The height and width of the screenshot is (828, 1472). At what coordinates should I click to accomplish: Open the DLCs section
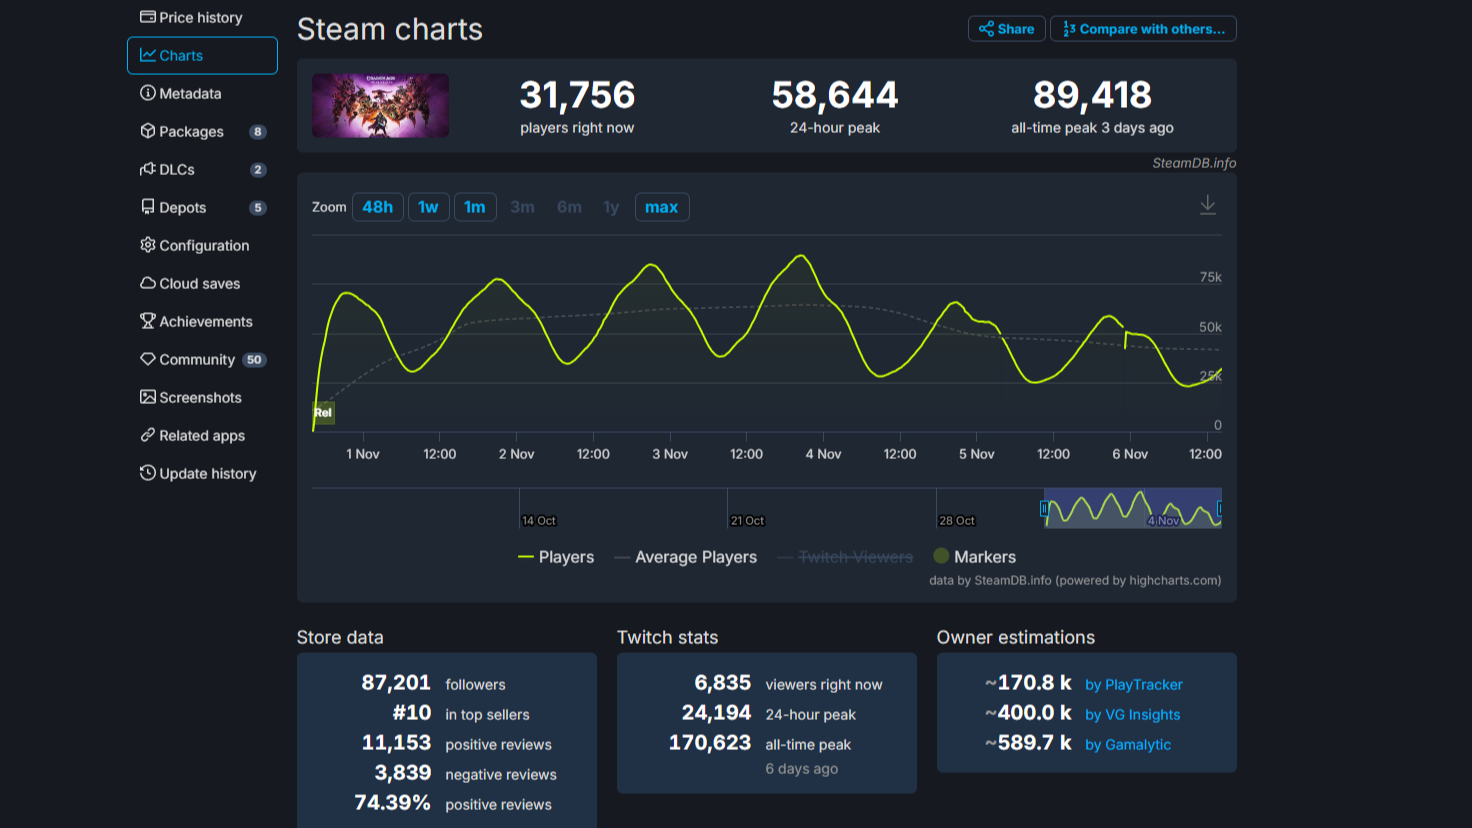point(202,169)
